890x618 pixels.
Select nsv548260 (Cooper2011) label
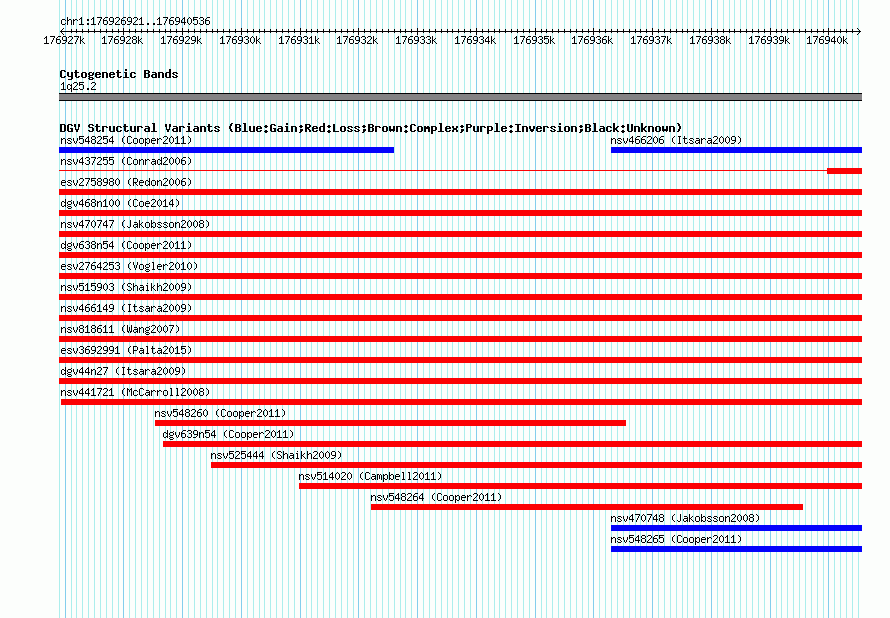coord(220,413)
